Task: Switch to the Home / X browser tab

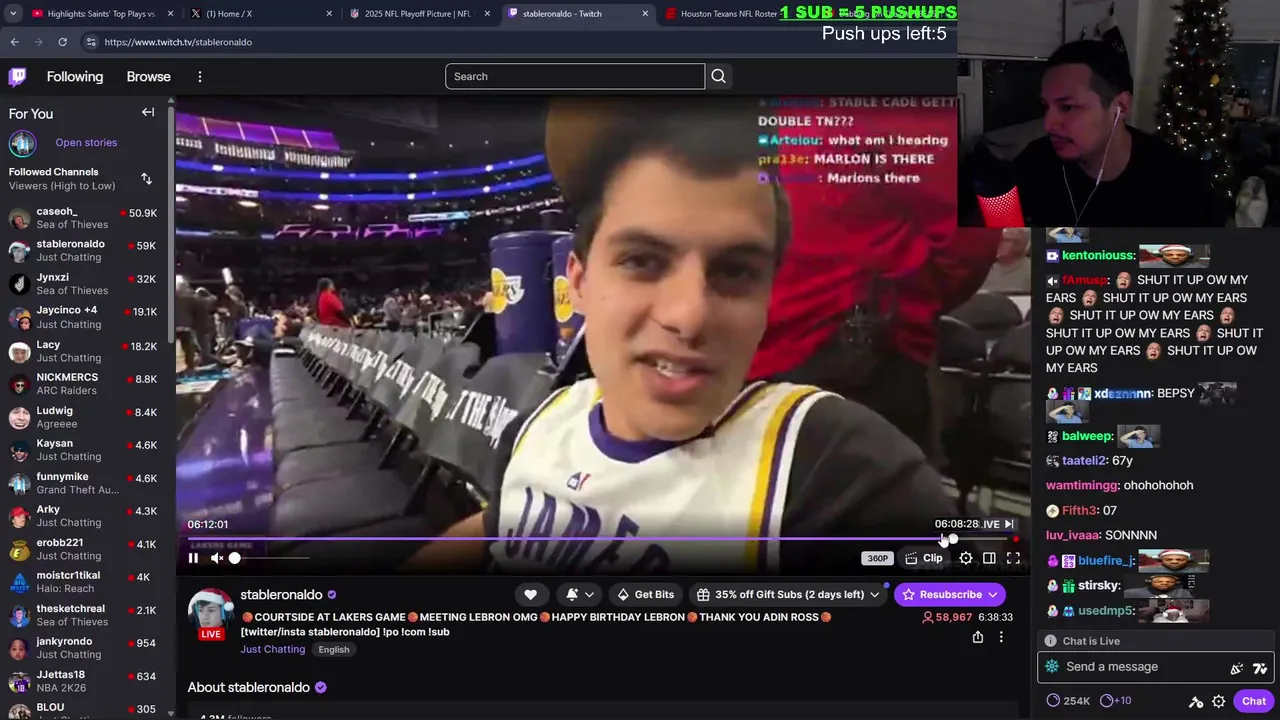Action: [260, 14]
